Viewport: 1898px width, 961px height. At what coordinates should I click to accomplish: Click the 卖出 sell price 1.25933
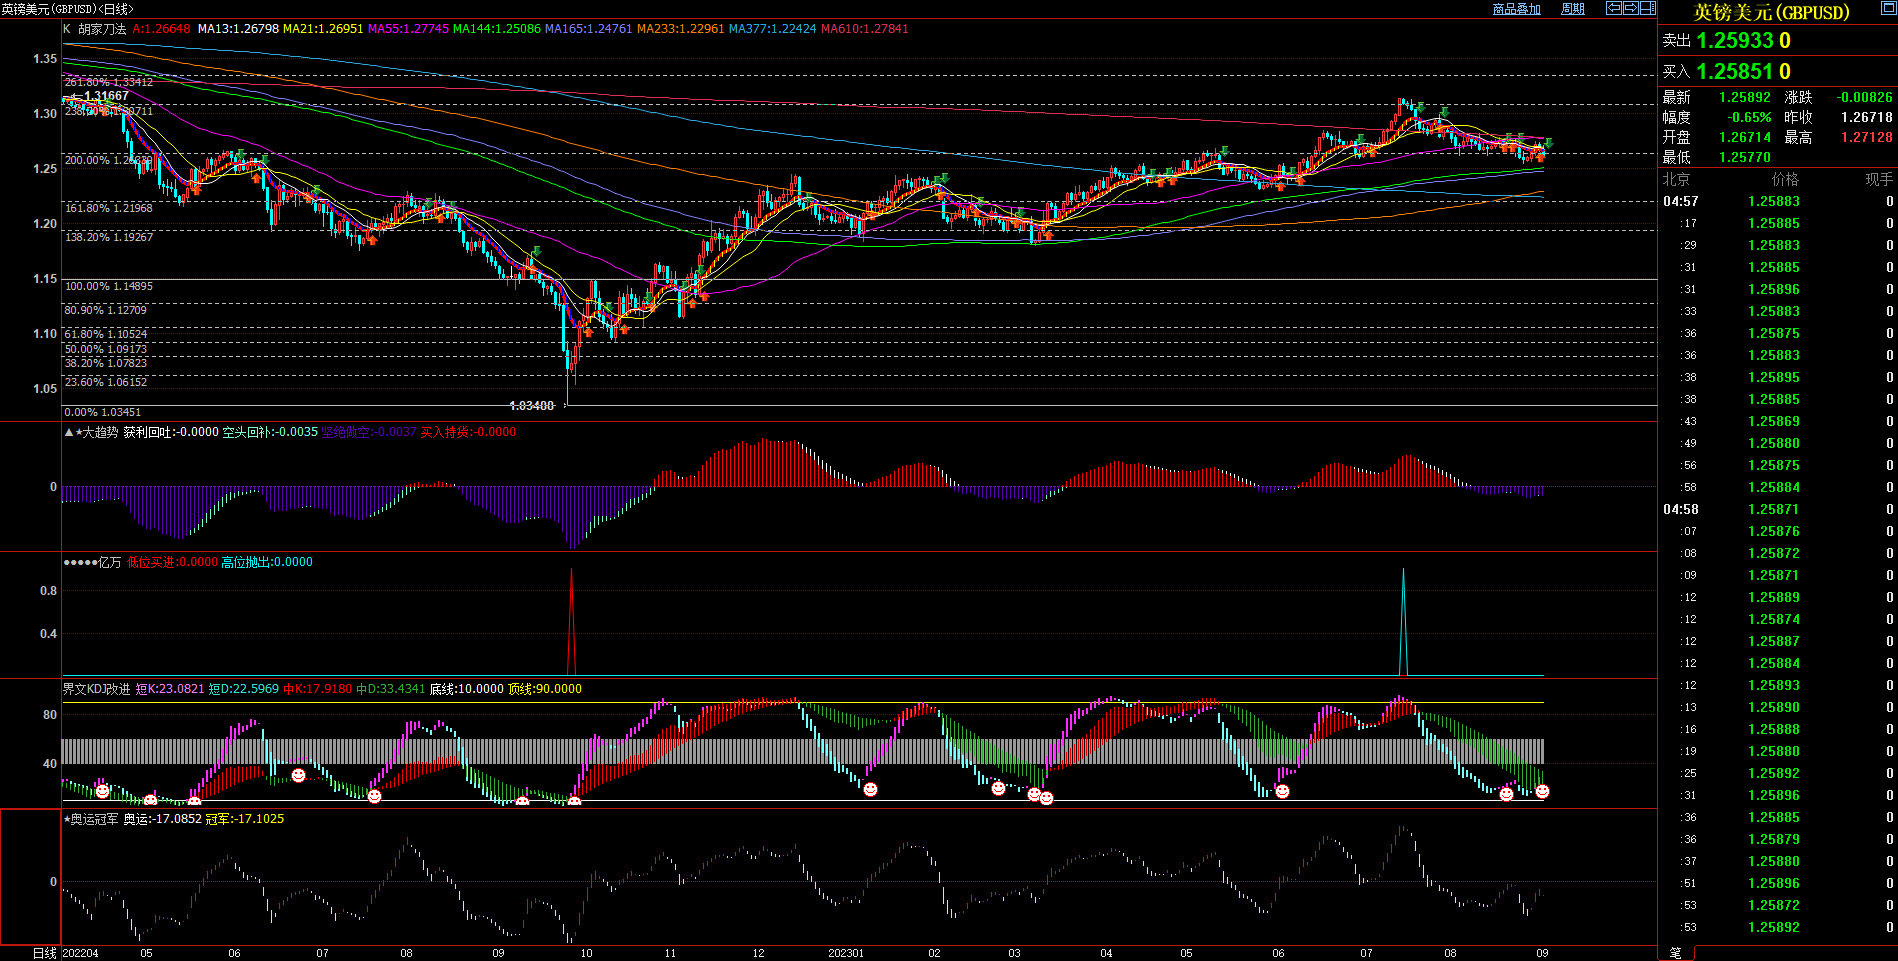pyautogui.click(x=1734, y=41)
